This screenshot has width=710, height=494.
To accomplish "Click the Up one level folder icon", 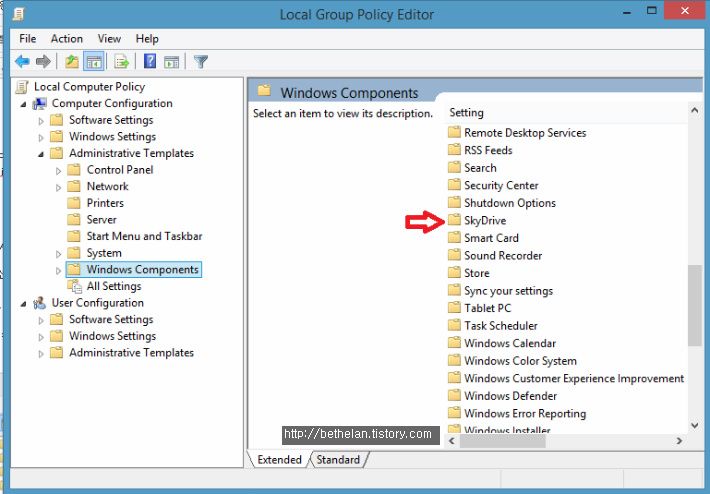I will click(72, 61).
